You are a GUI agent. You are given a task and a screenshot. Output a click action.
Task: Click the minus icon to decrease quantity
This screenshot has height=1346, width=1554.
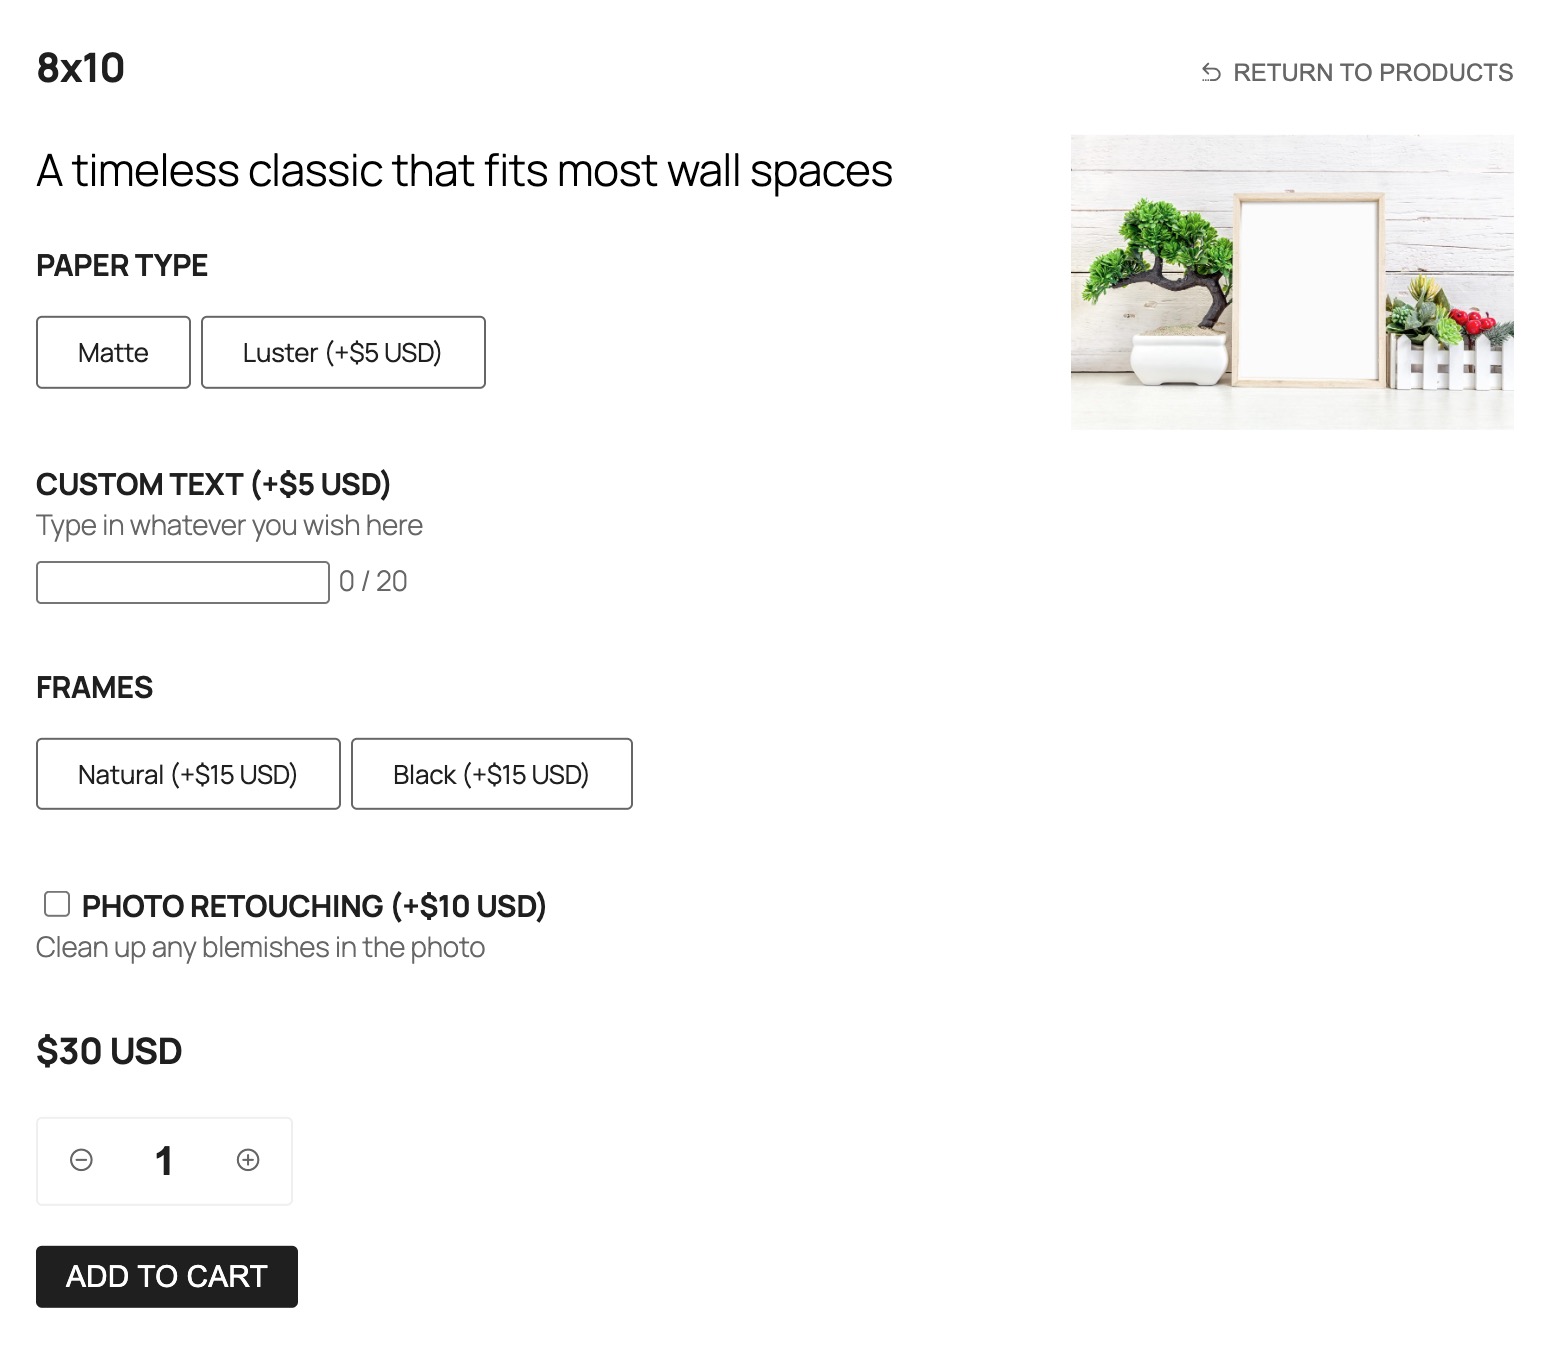pyautogui.click(x=81, y=1161)
